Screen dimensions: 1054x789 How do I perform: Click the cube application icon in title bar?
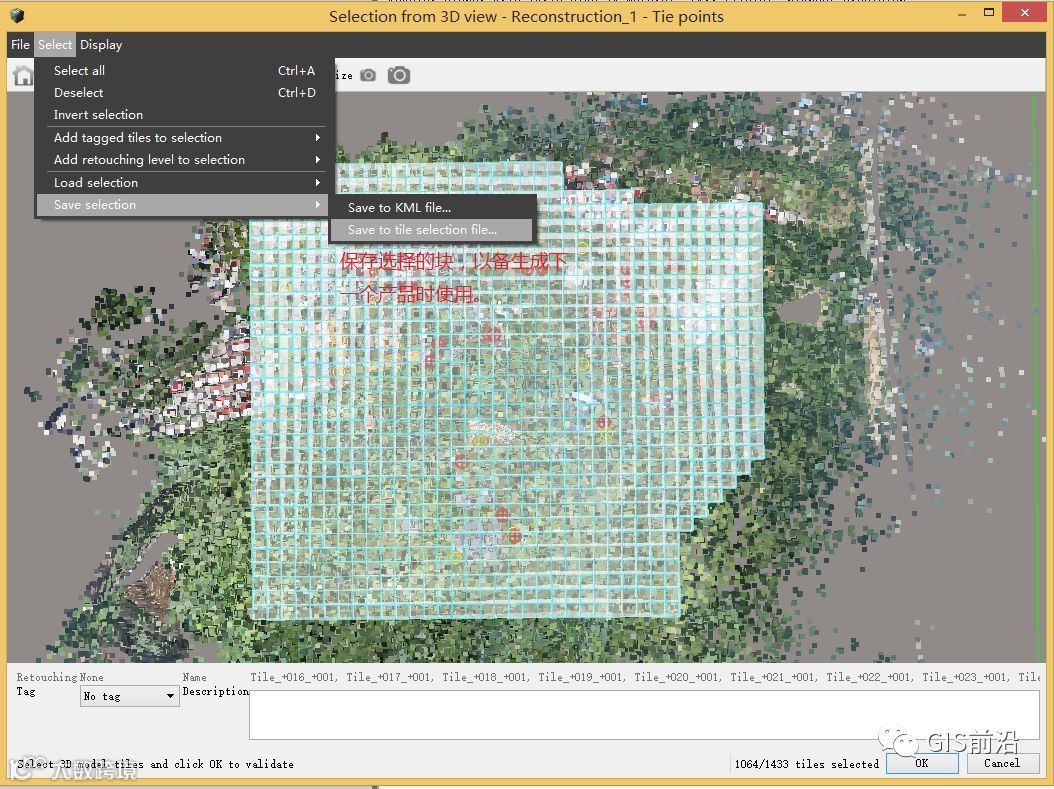[17, 16]
